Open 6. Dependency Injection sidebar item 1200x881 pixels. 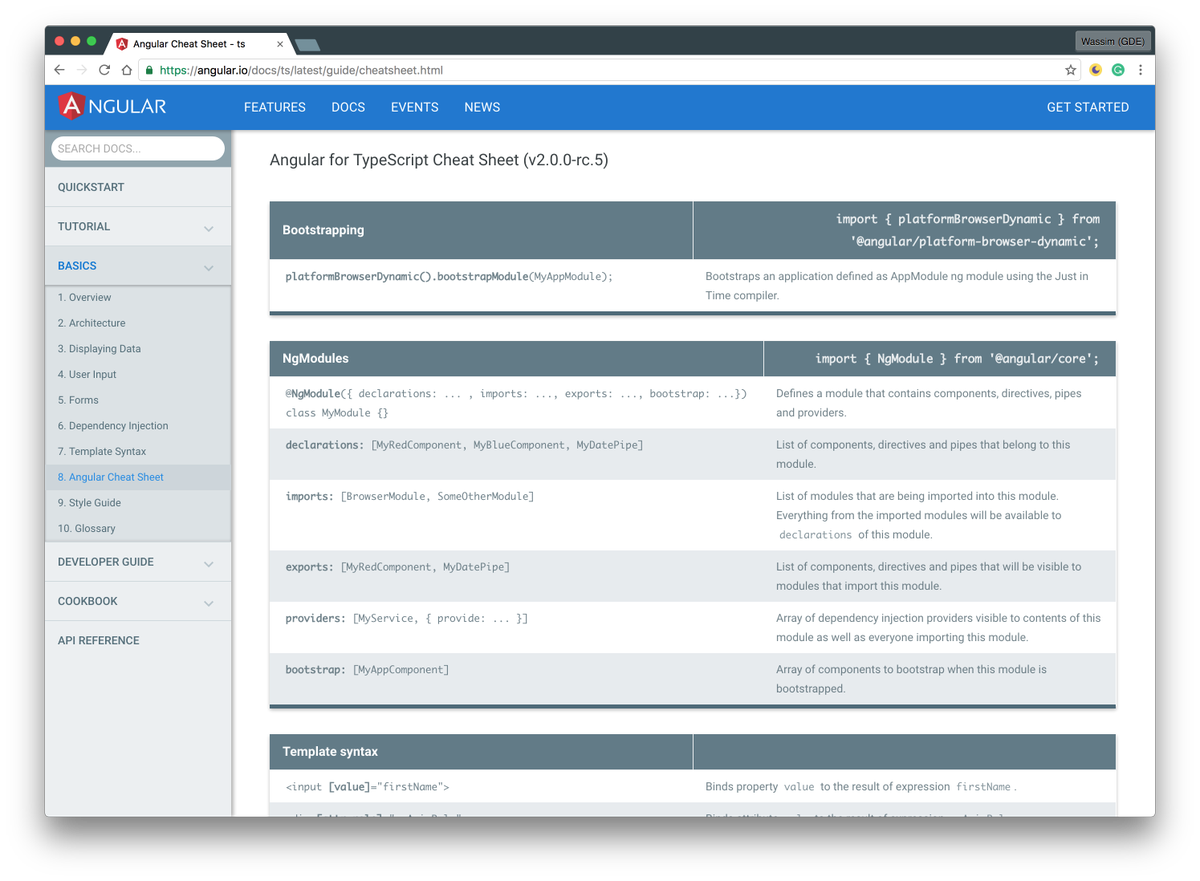[138, 426]
